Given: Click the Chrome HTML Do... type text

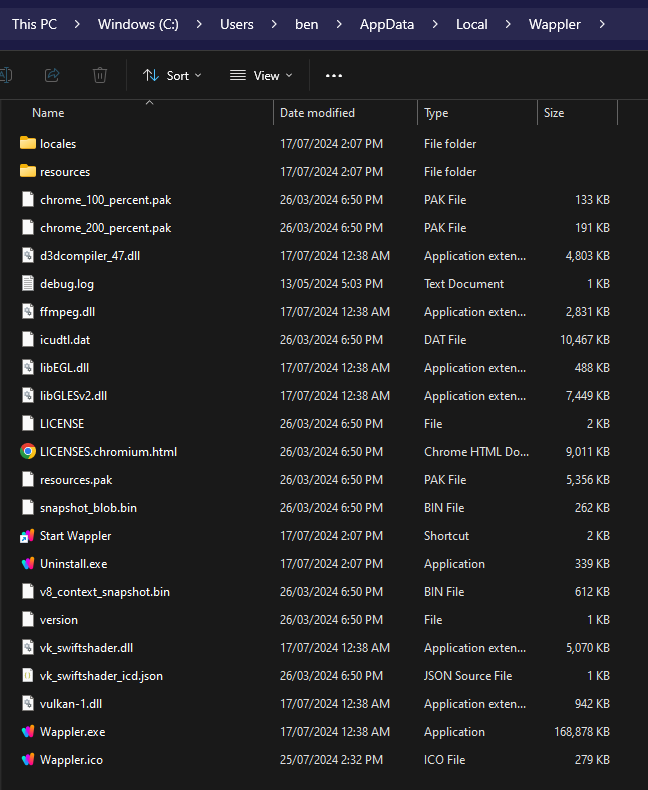Looking at the screenshot, I should [476, 451].
